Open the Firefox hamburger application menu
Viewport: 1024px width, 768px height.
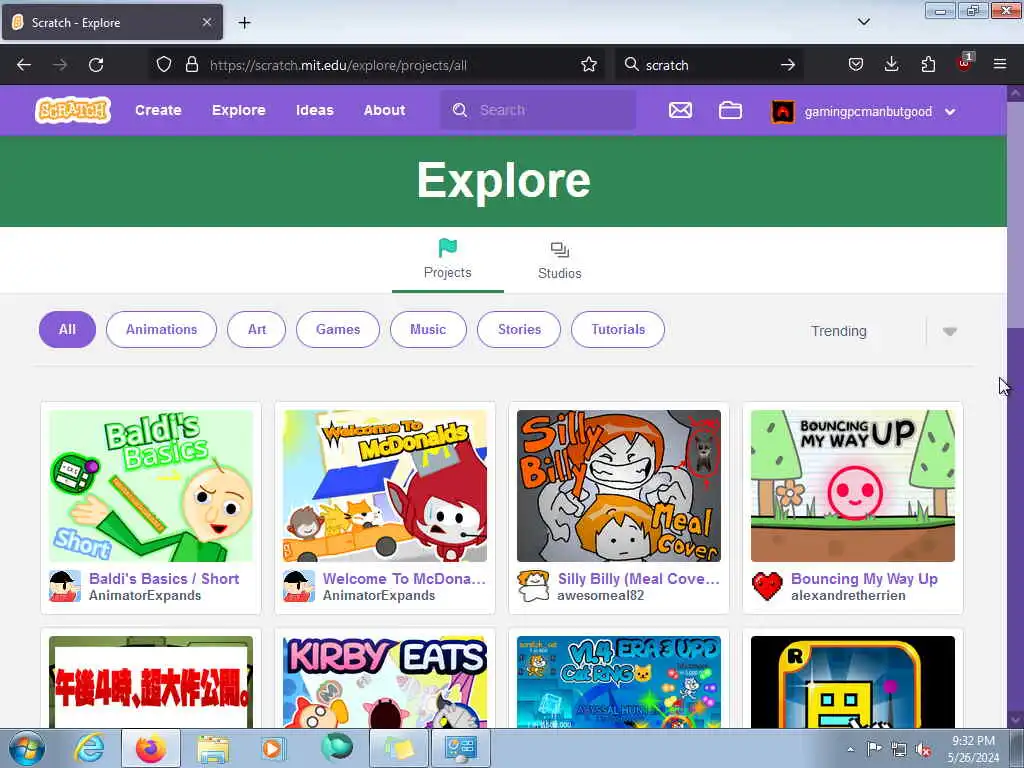point(1000,64)
